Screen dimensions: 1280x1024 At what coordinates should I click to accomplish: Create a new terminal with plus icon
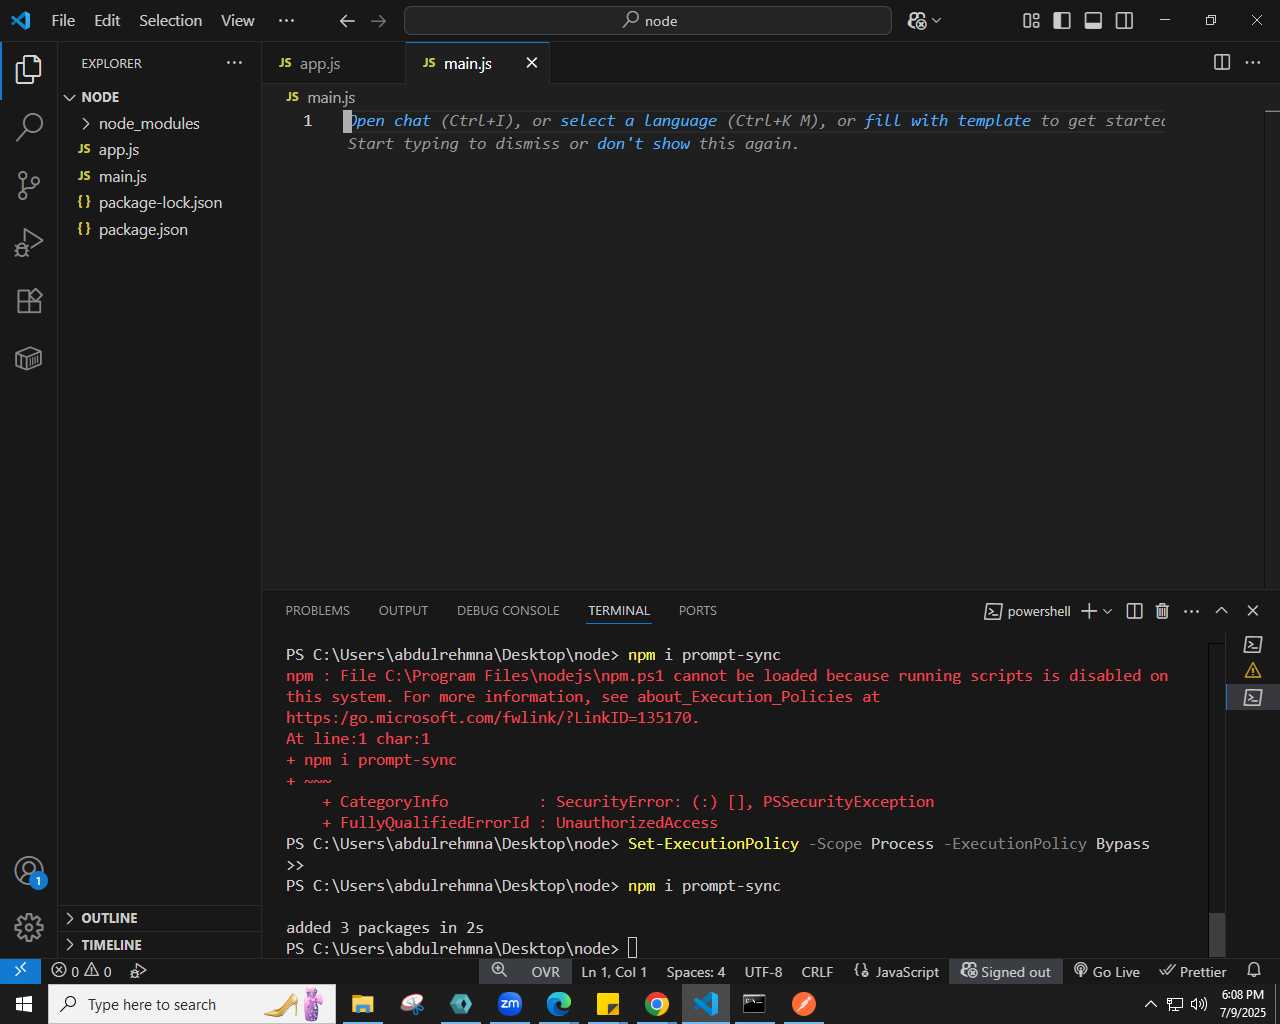(1089, 611)
